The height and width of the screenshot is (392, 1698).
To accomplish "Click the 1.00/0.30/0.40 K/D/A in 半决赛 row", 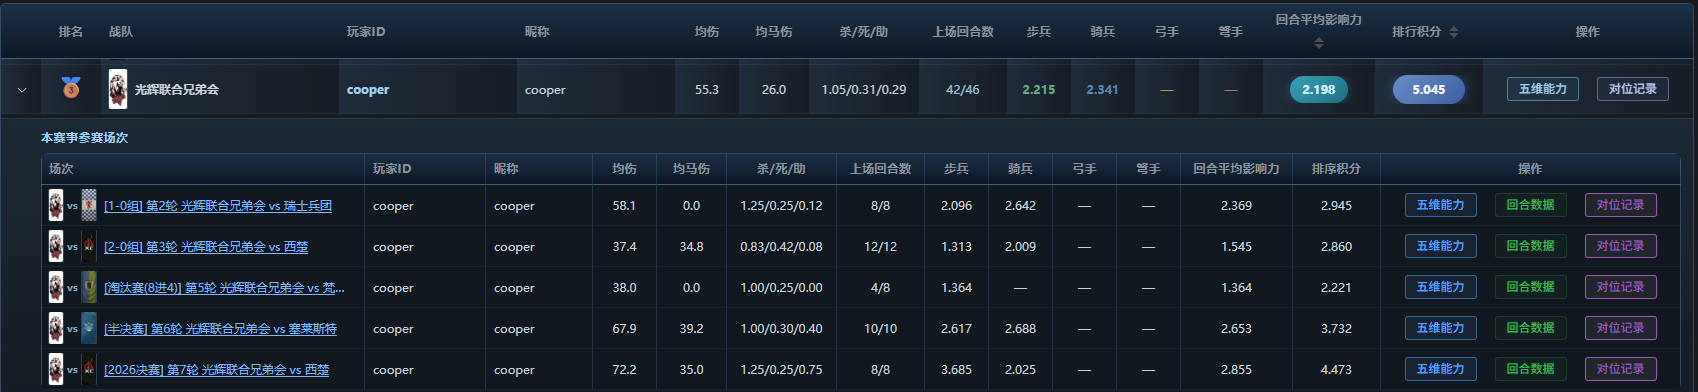I will [x=781, y=329].
